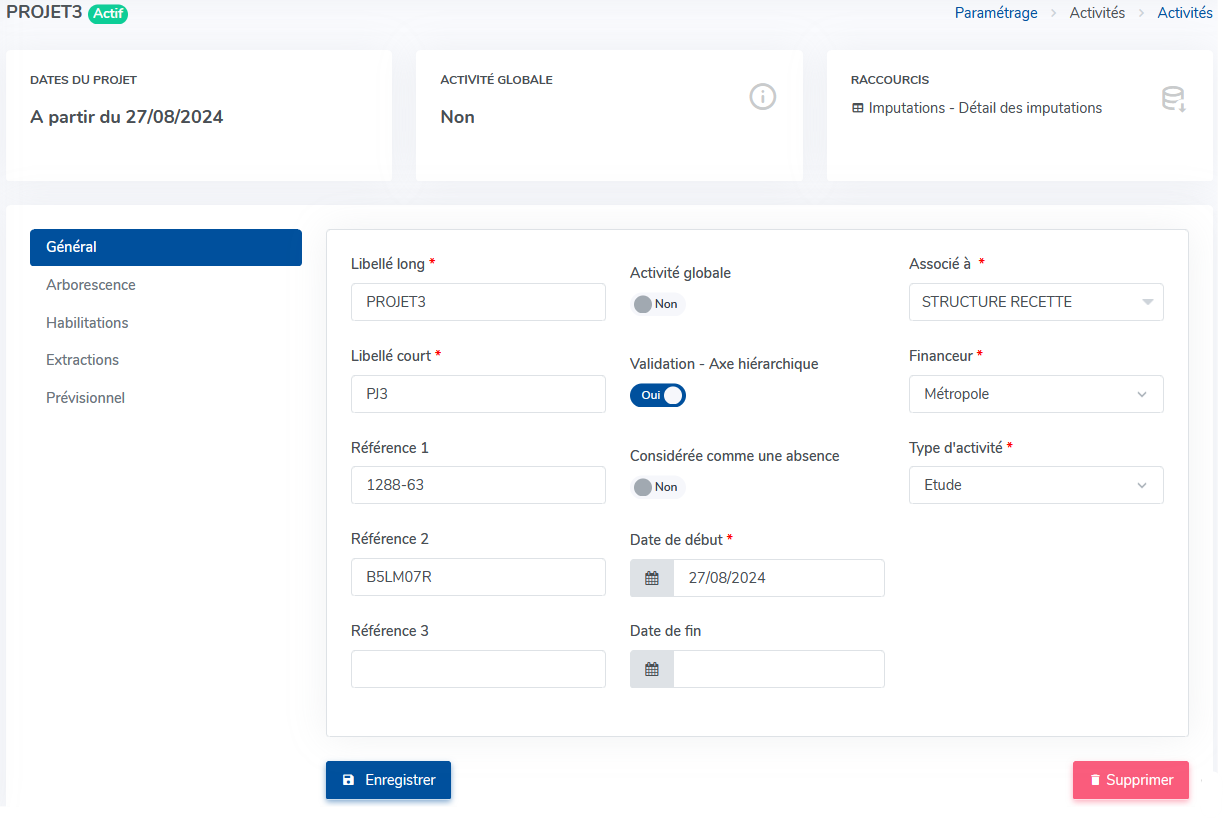Screen dimensions: 1223x818
Task: Click the info icon in Activité globale card
Action: (763, 97)
